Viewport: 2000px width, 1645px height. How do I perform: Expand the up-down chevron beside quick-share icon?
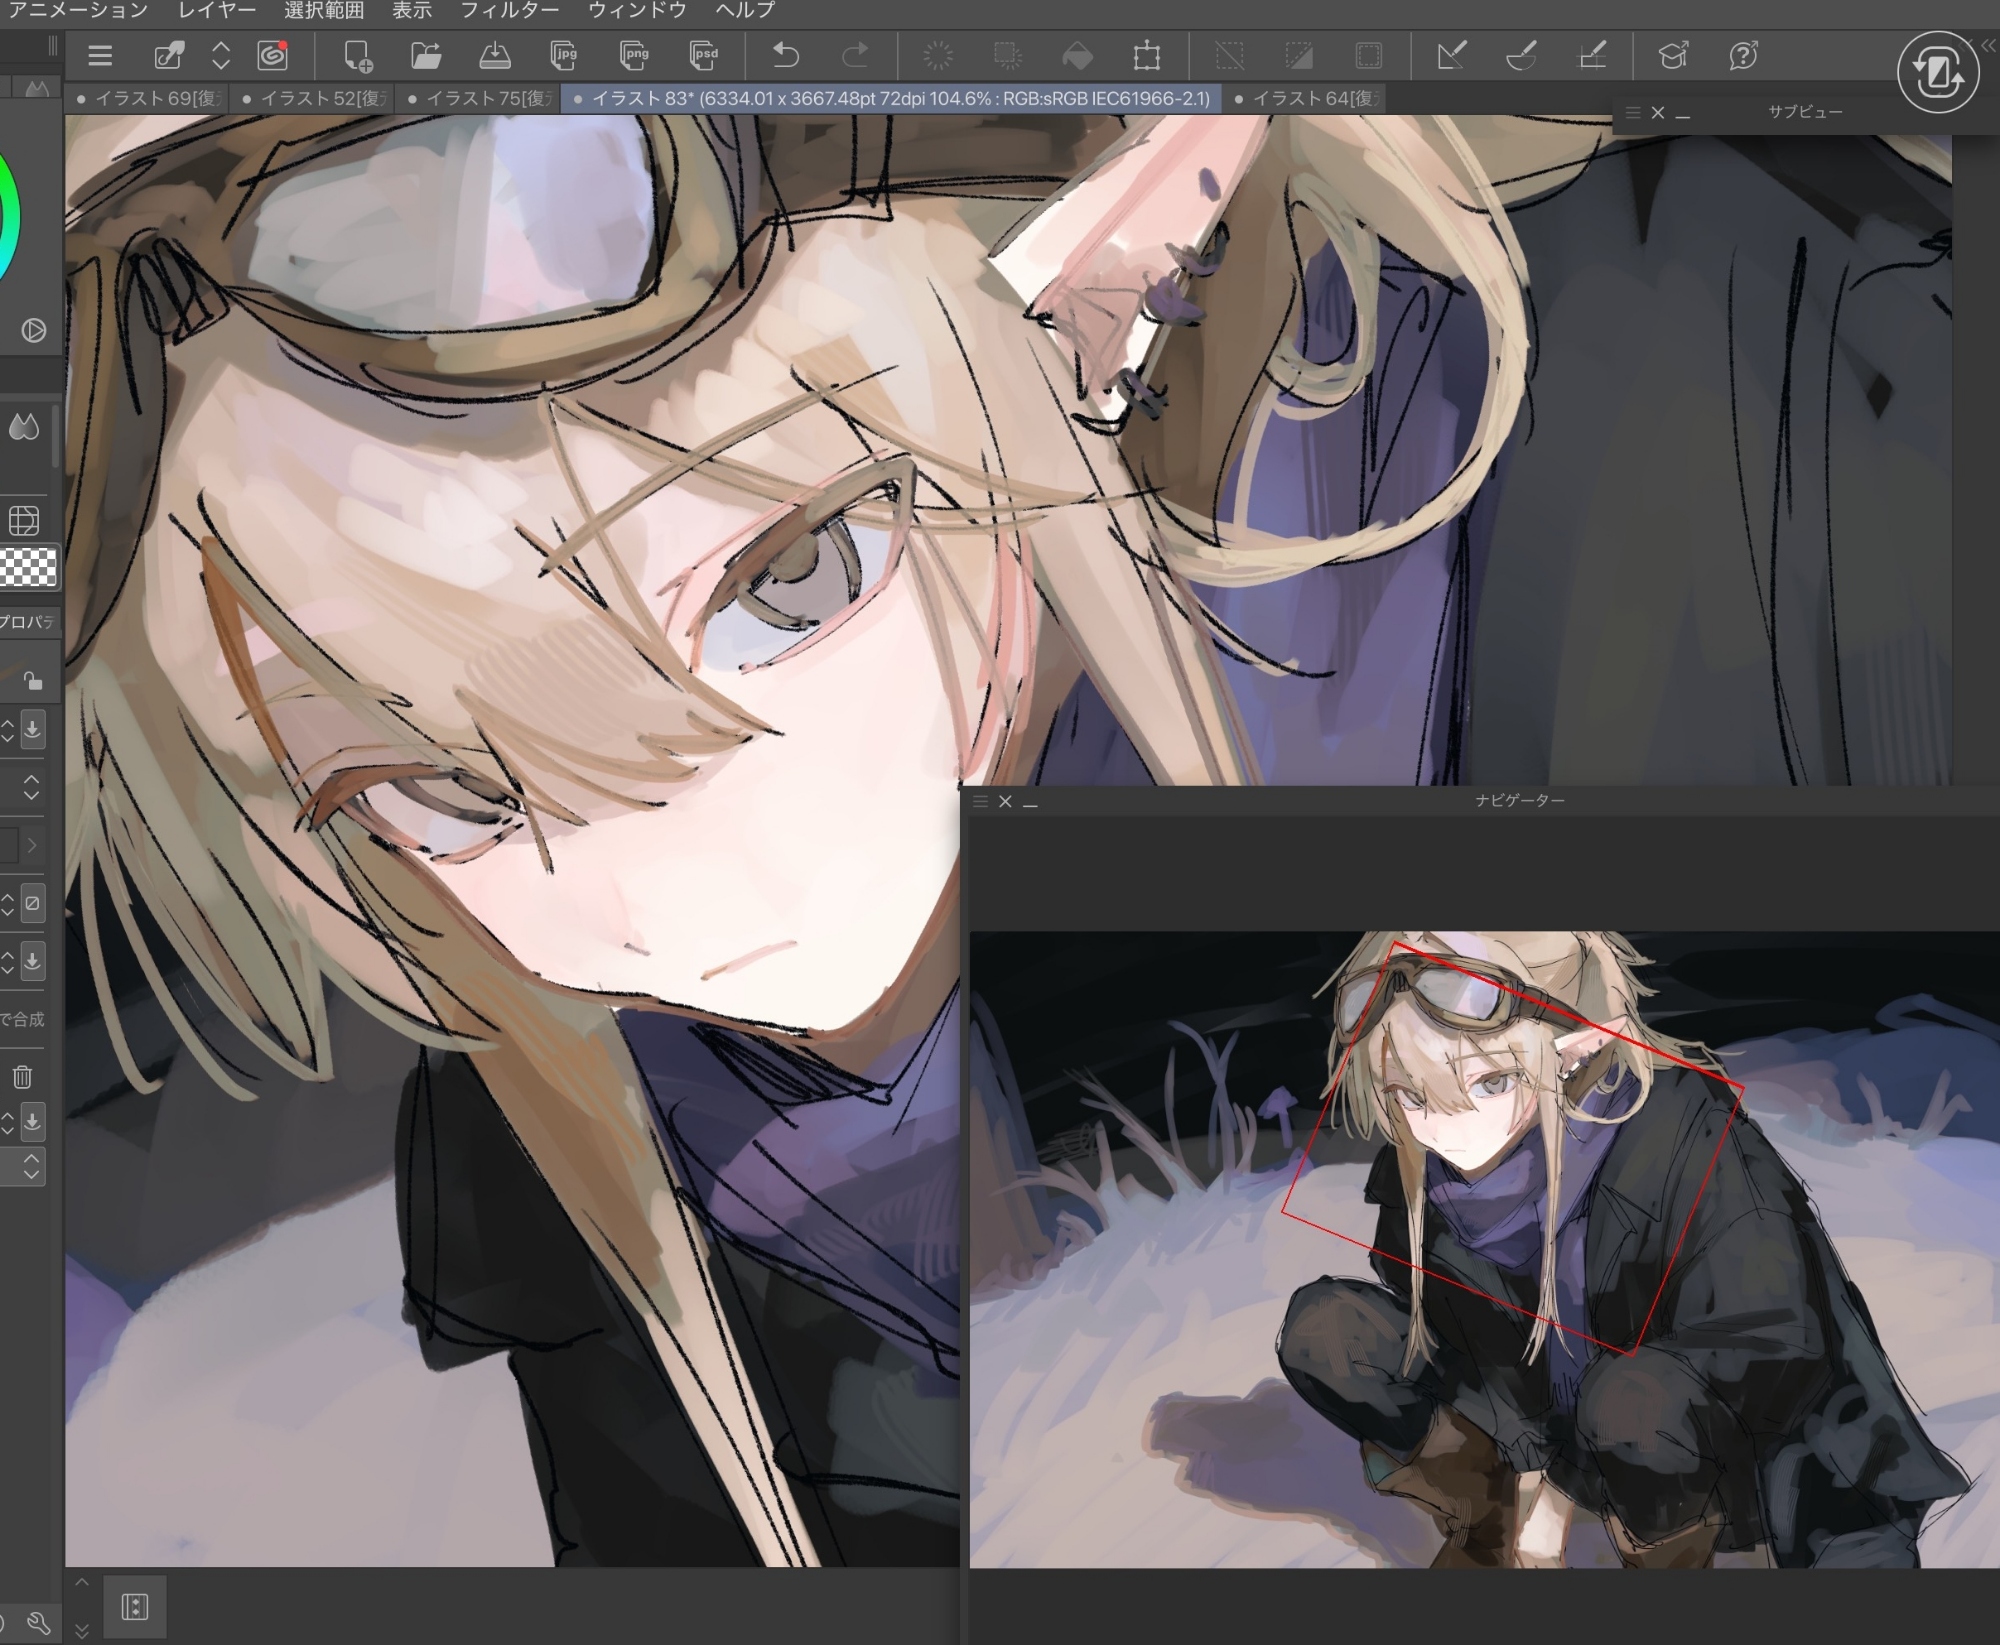pos(221,56)
